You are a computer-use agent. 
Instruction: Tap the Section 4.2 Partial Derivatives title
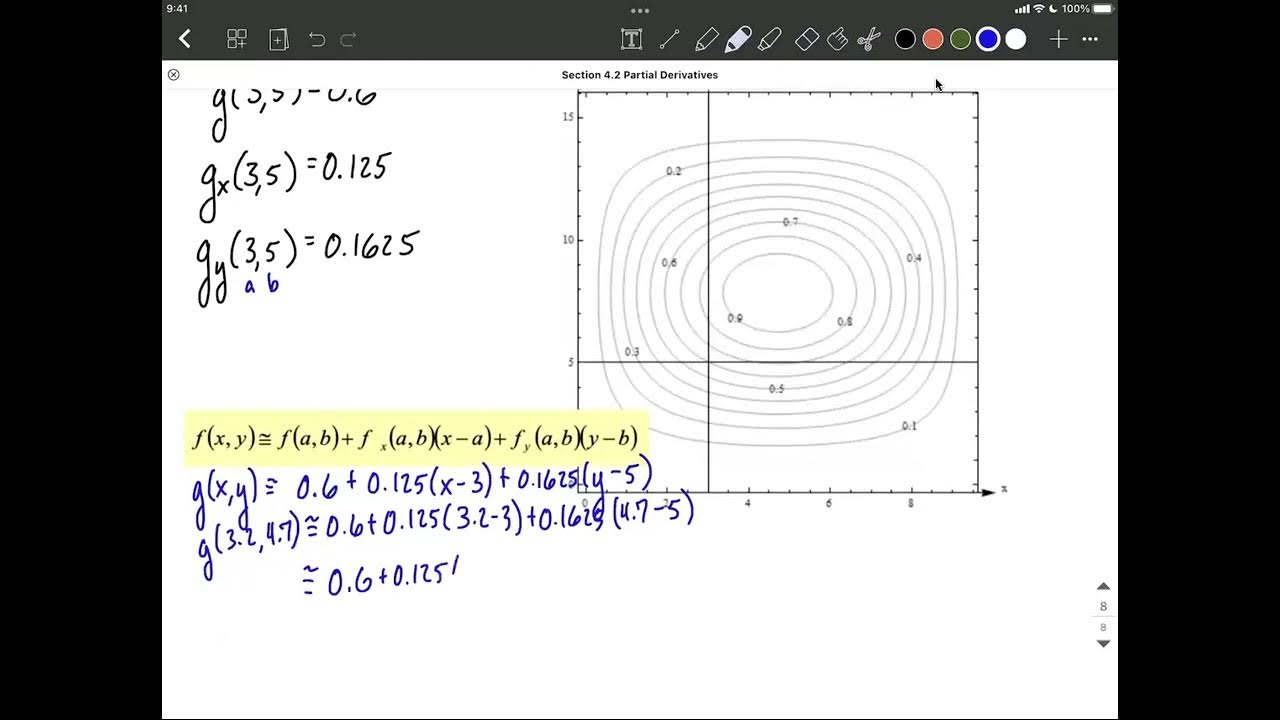click(x=640, y=75)
